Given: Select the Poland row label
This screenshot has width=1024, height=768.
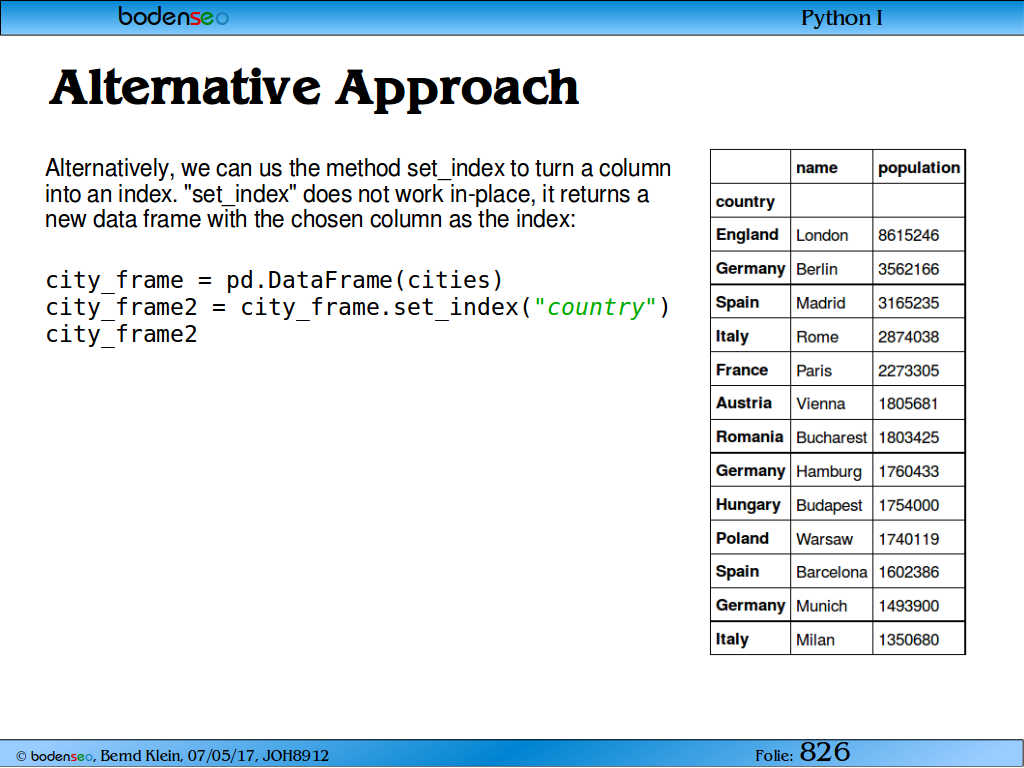Looking at the screenshot, I should pyautogui.click(x=742, y=538).
